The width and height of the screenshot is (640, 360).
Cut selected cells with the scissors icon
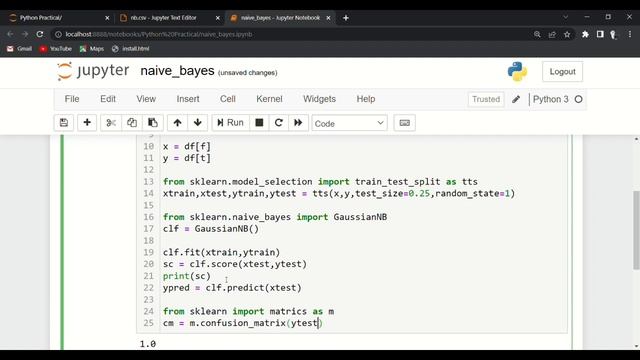[x=111, y=123]
